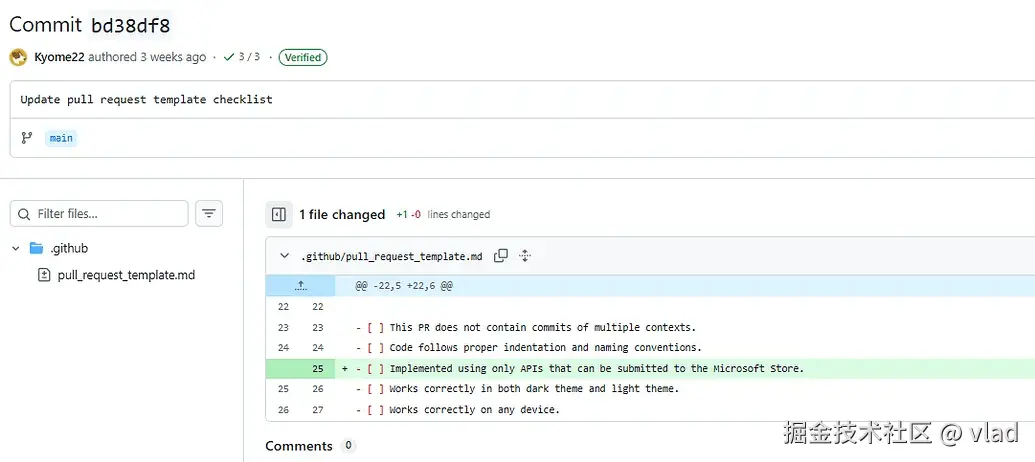Click the modified file icon beside pull_request_template.md
1035x462 pixels.
44,275
